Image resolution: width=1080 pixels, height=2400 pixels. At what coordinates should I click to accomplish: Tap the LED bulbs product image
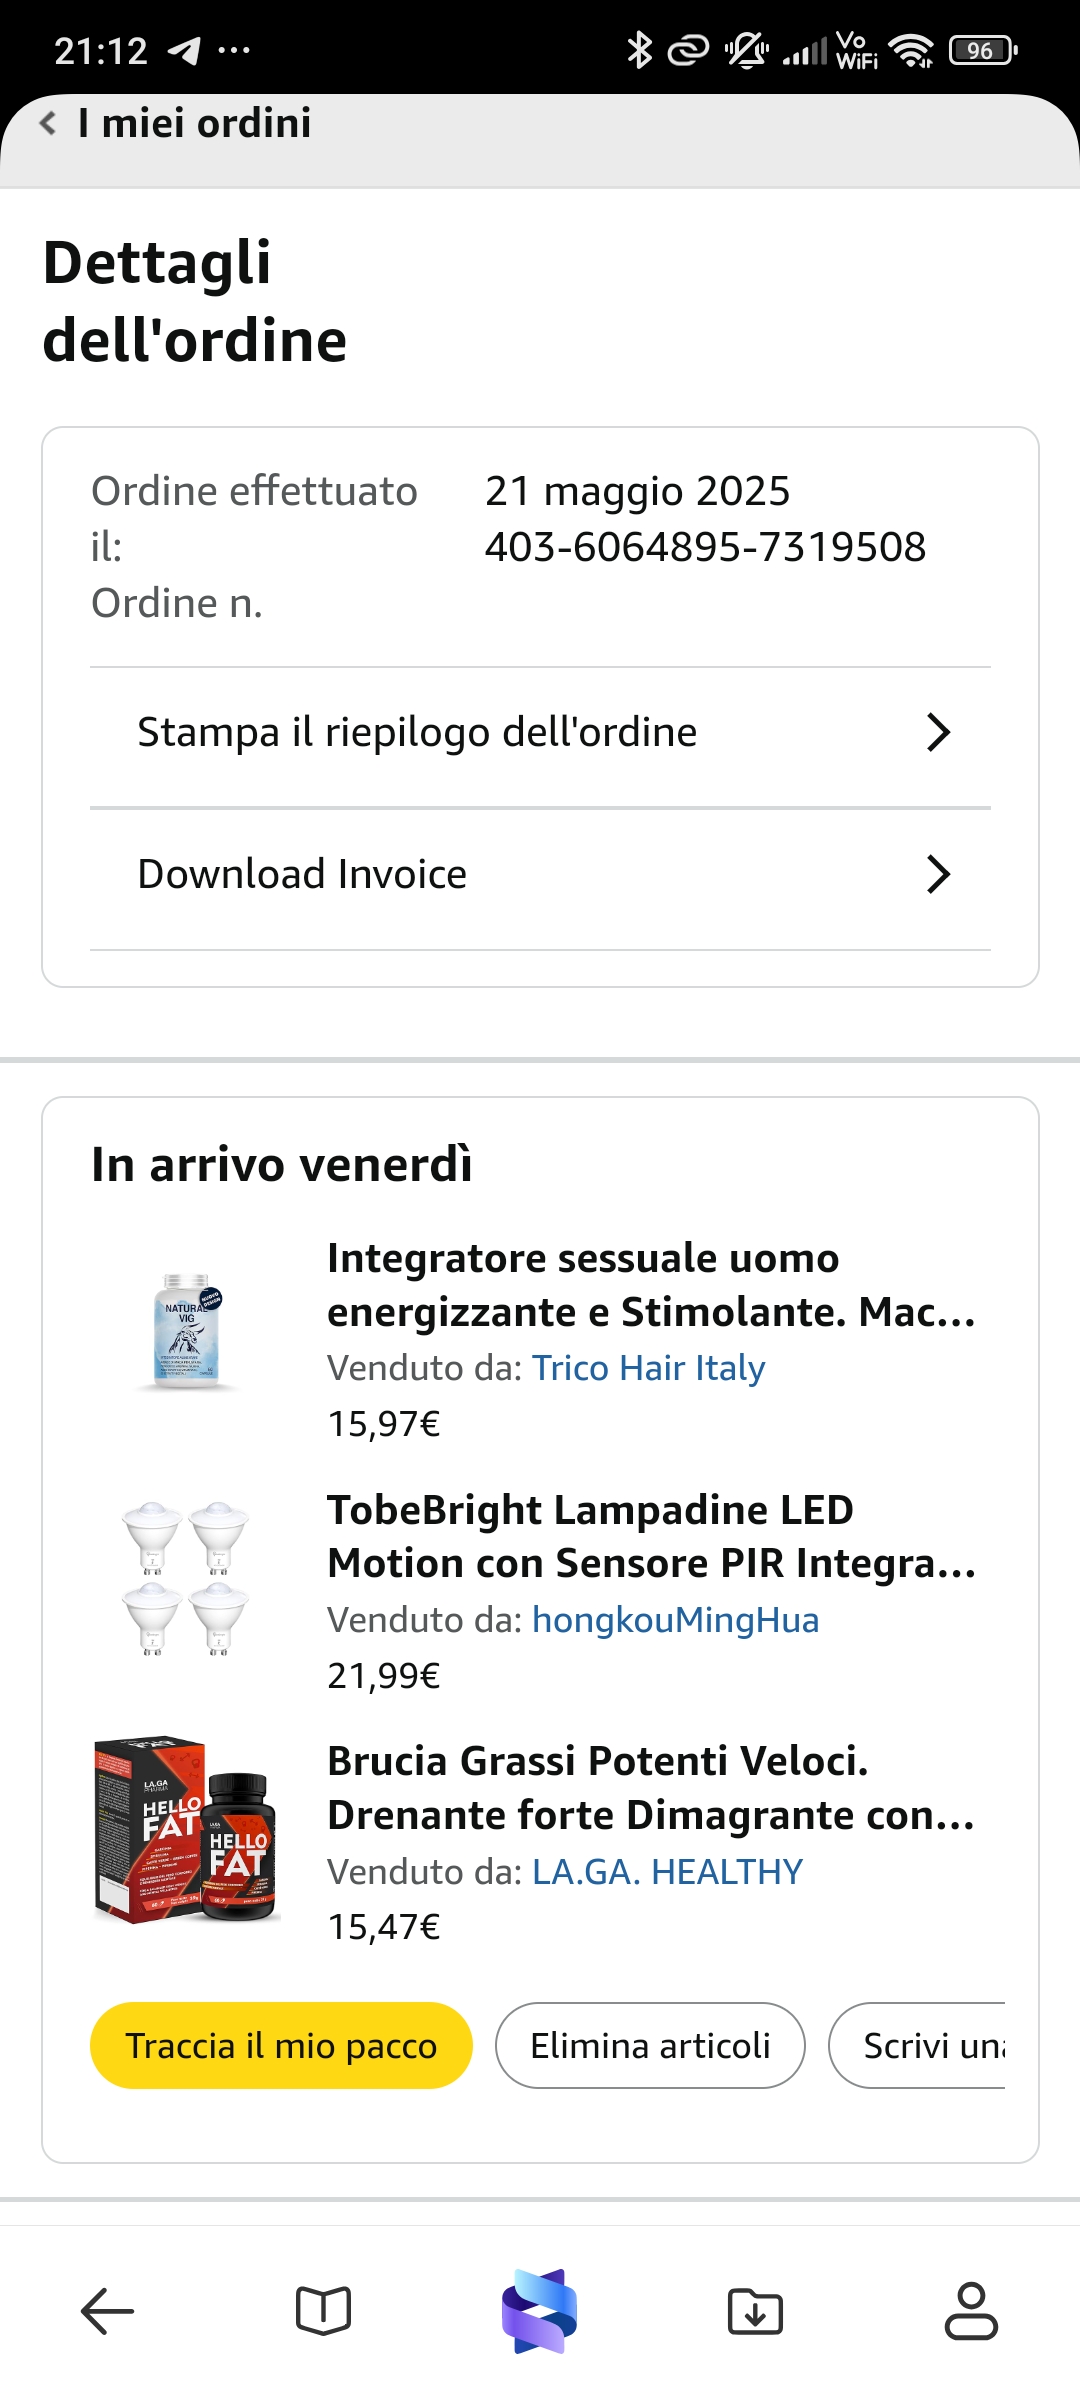(186, 1580)
